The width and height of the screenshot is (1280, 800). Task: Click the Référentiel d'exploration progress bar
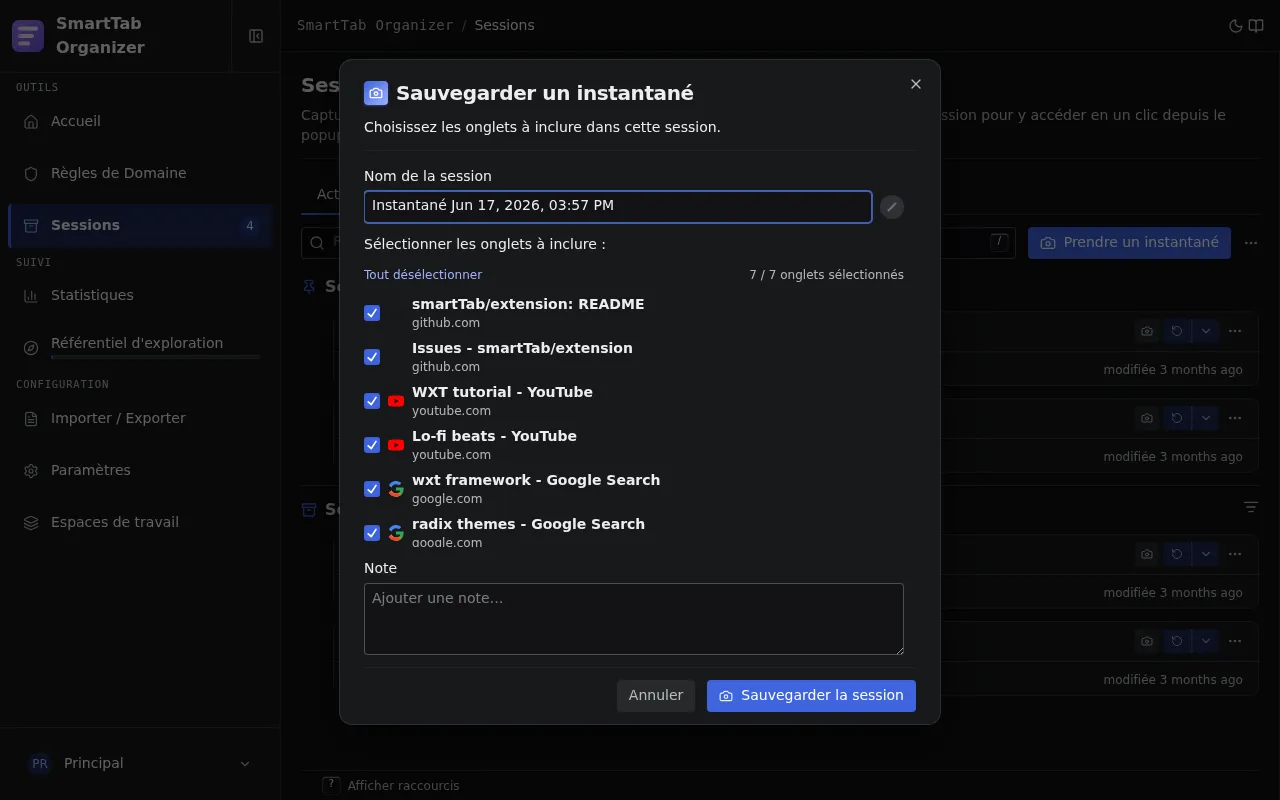pyautogui.click(x=155, y=357)
